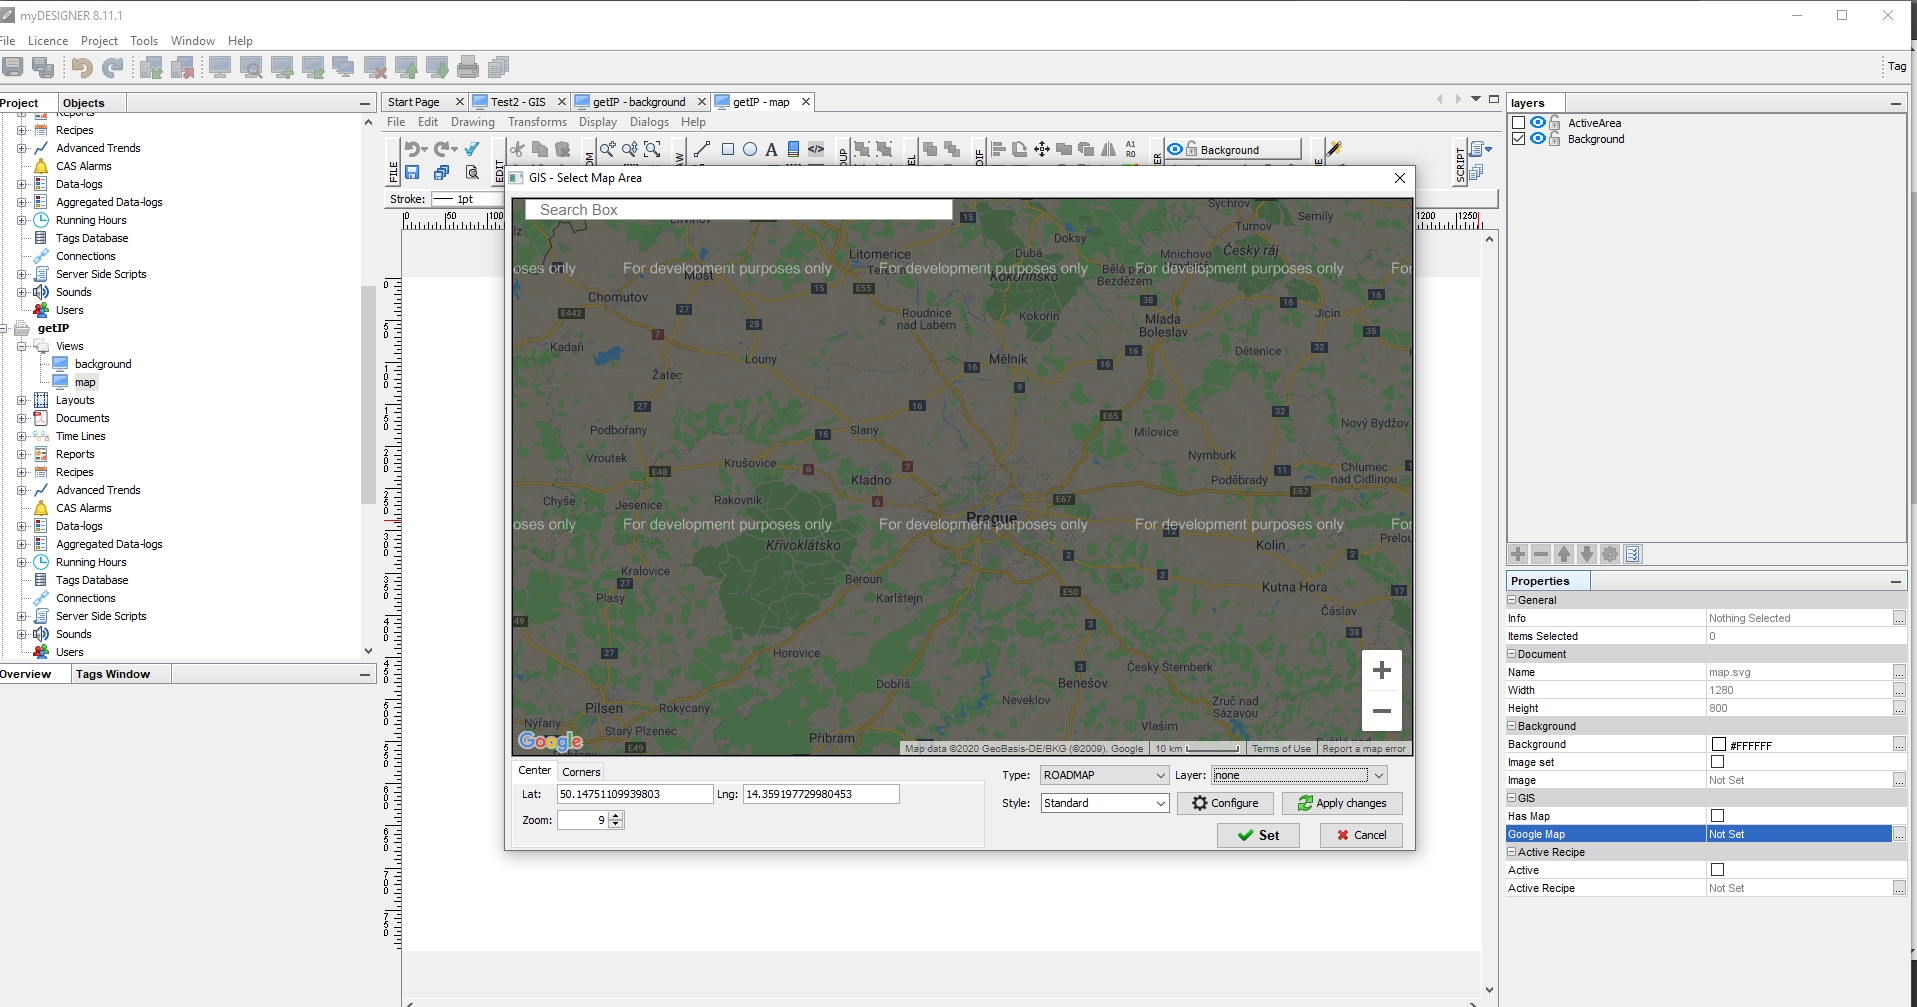This screenshot has width=1917, height=1007.
Task: Click the move arrows icon in editor toolbar
Action: tap(1041, 149)
